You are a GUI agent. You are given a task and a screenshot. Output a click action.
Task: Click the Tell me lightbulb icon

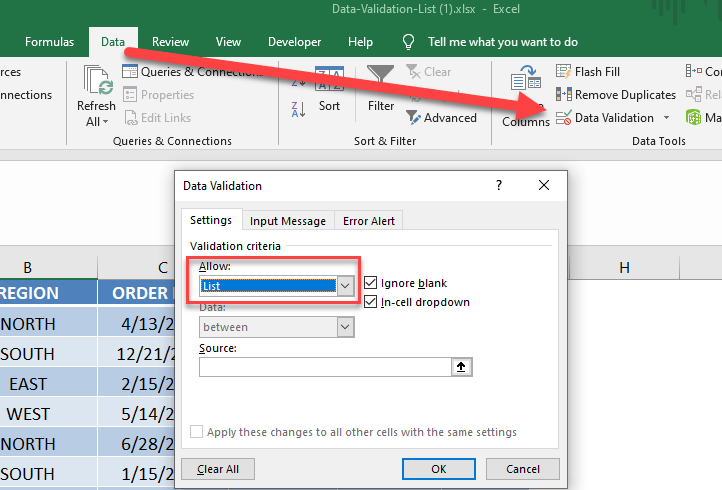[408, 42]
